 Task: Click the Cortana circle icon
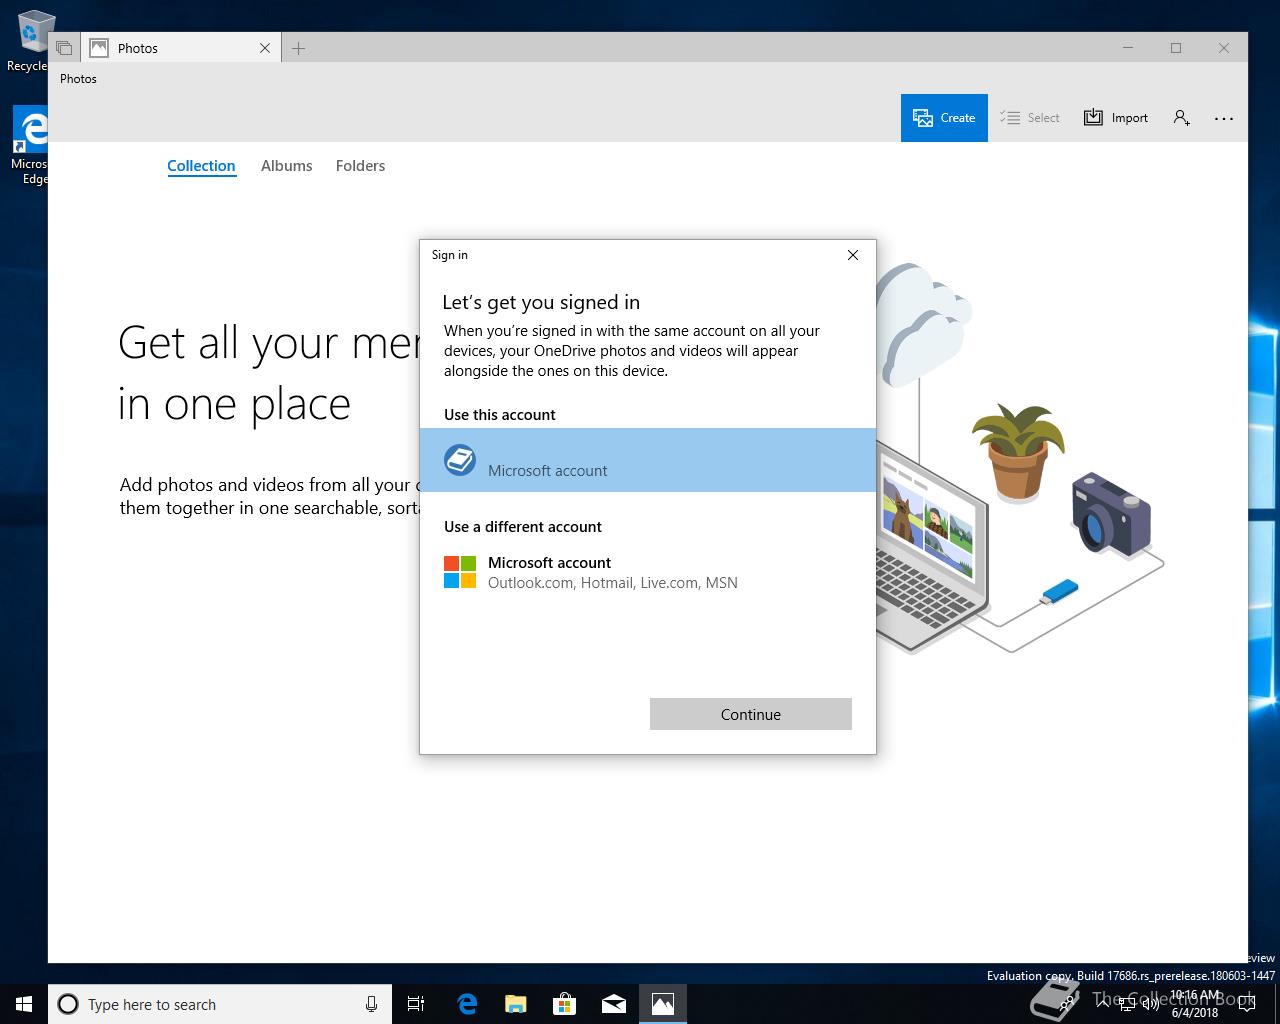tap(68, 1004)
